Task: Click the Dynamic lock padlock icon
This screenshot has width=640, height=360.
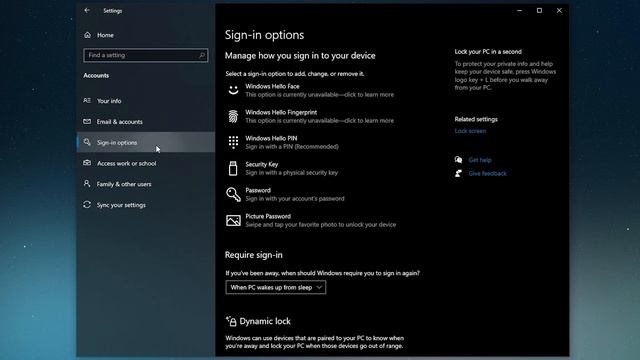Action: pyautogui.click(x=231, y=321)
